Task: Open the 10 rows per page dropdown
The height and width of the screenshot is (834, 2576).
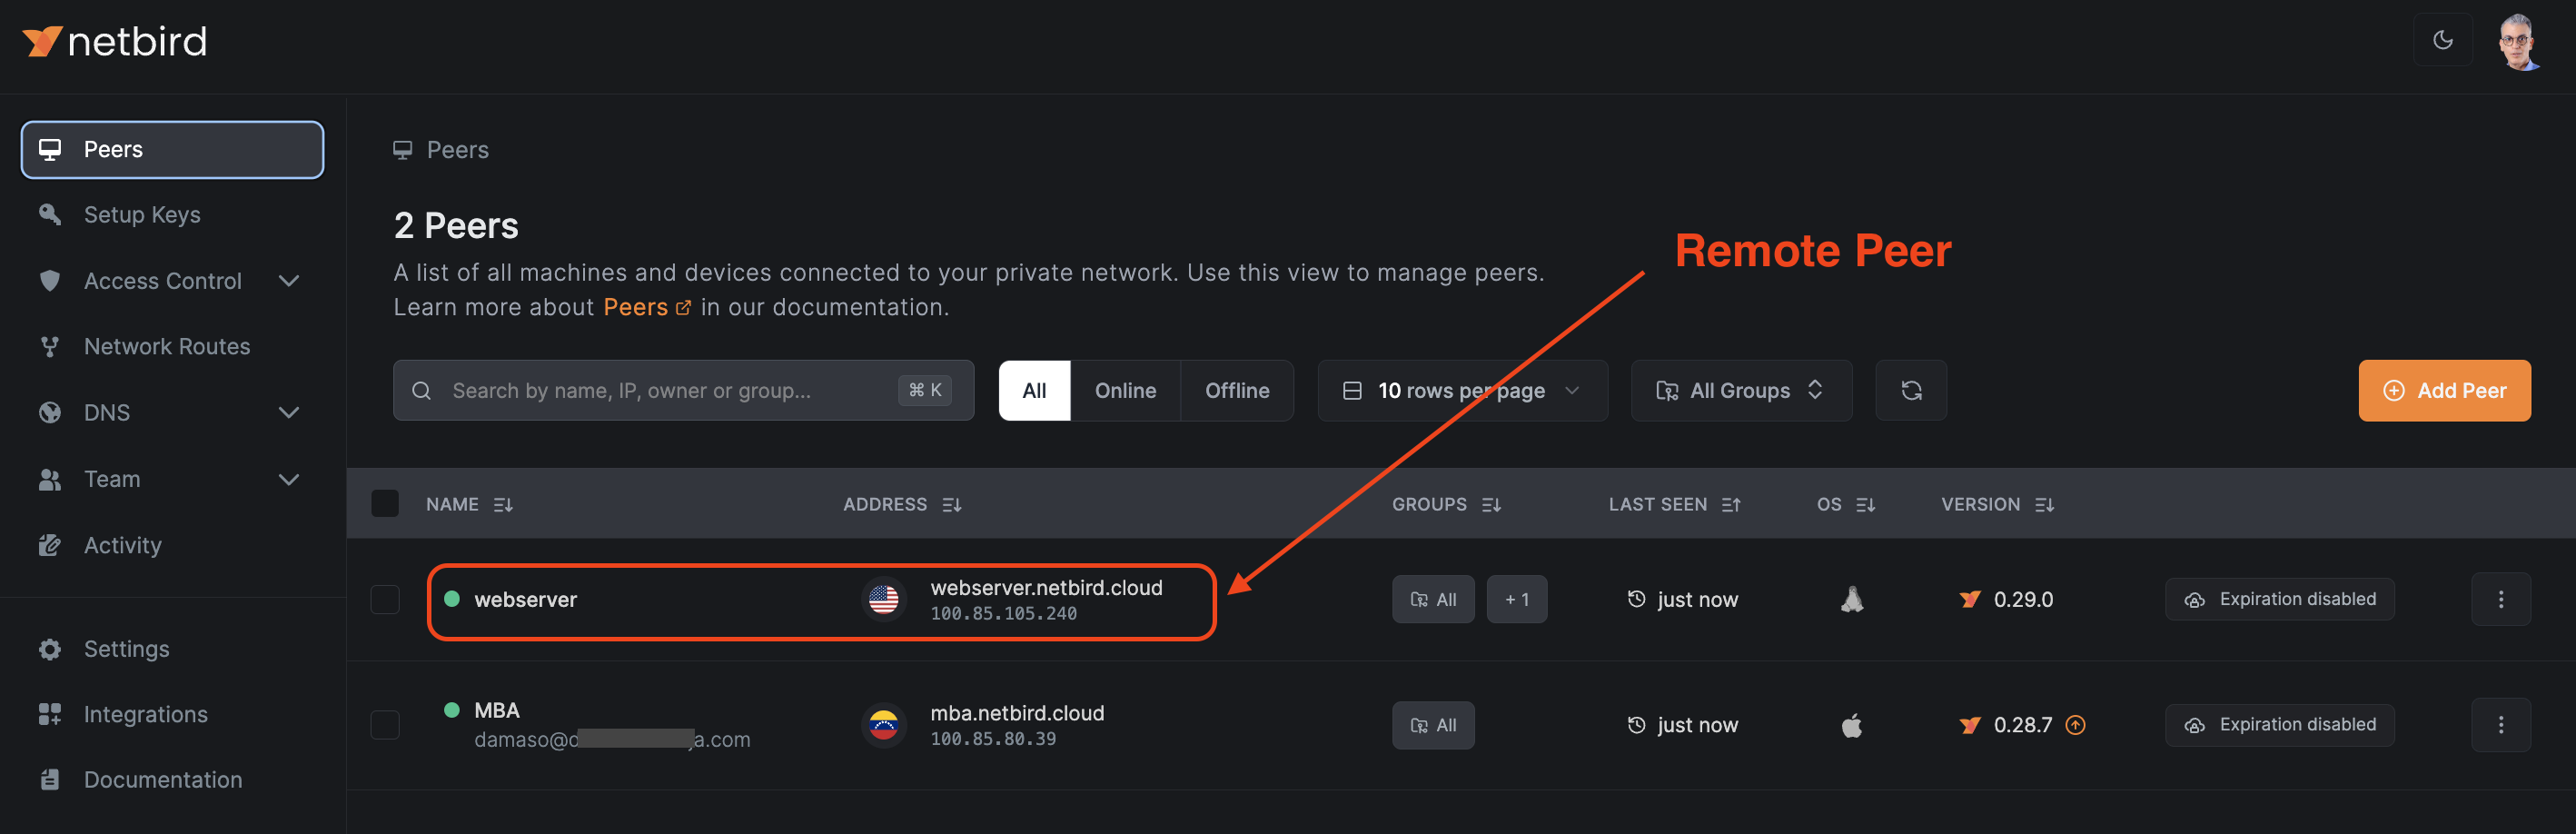Action: click(x=1461, y=390)
